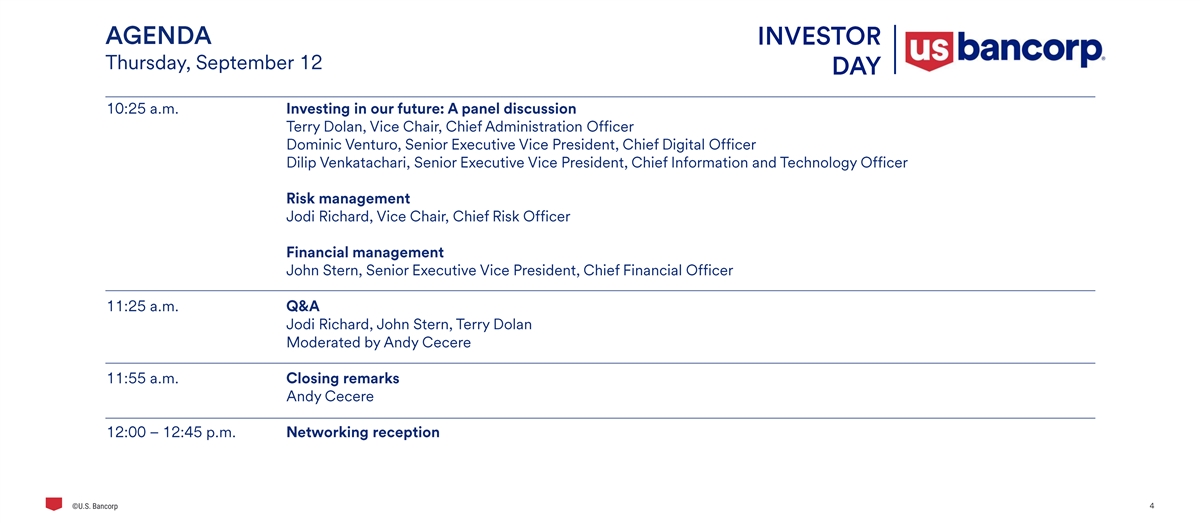The height and width of the screenshot is (524, 1200).
Task: Click the John Stern, Chief Financial Officer line
Action: click(509, 271)
